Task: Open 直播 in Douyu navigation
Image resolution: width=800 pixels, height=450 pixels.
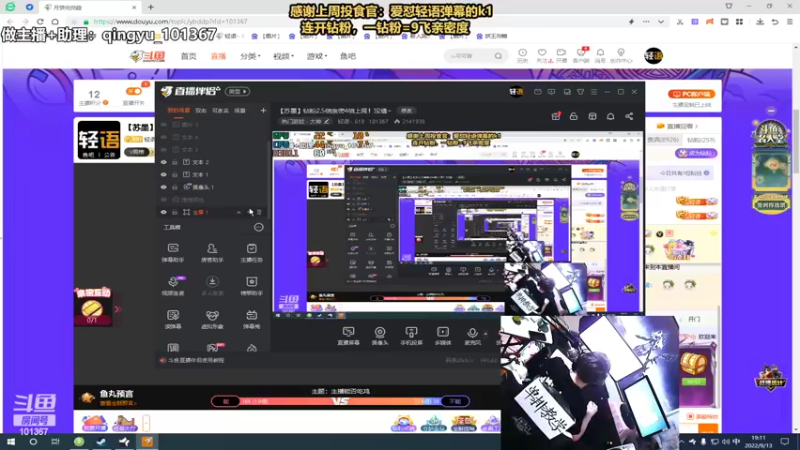Action: [218, 56]
